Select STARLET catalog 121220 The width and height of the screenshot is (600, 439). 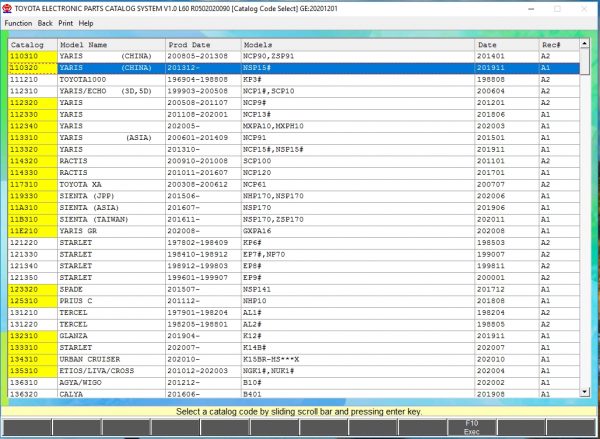coord(293,243)
